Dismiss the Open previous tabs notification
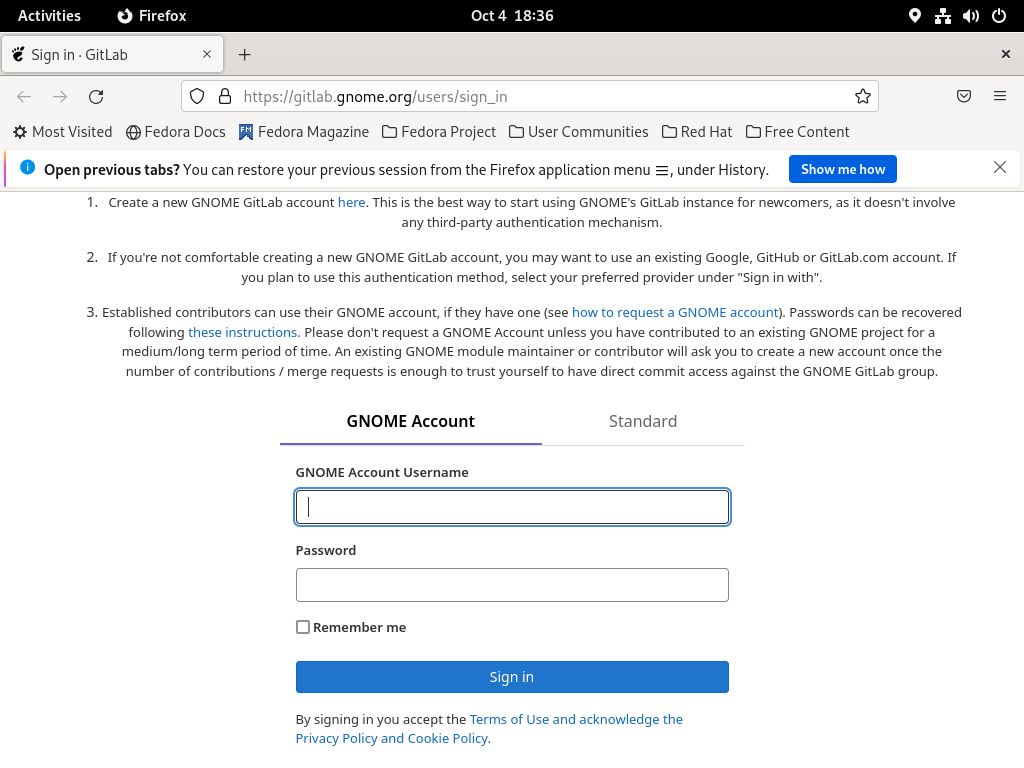Image resolution: width=1024 pixels, height=768 pixels. pyautogui.click(x=1000, y=167)
